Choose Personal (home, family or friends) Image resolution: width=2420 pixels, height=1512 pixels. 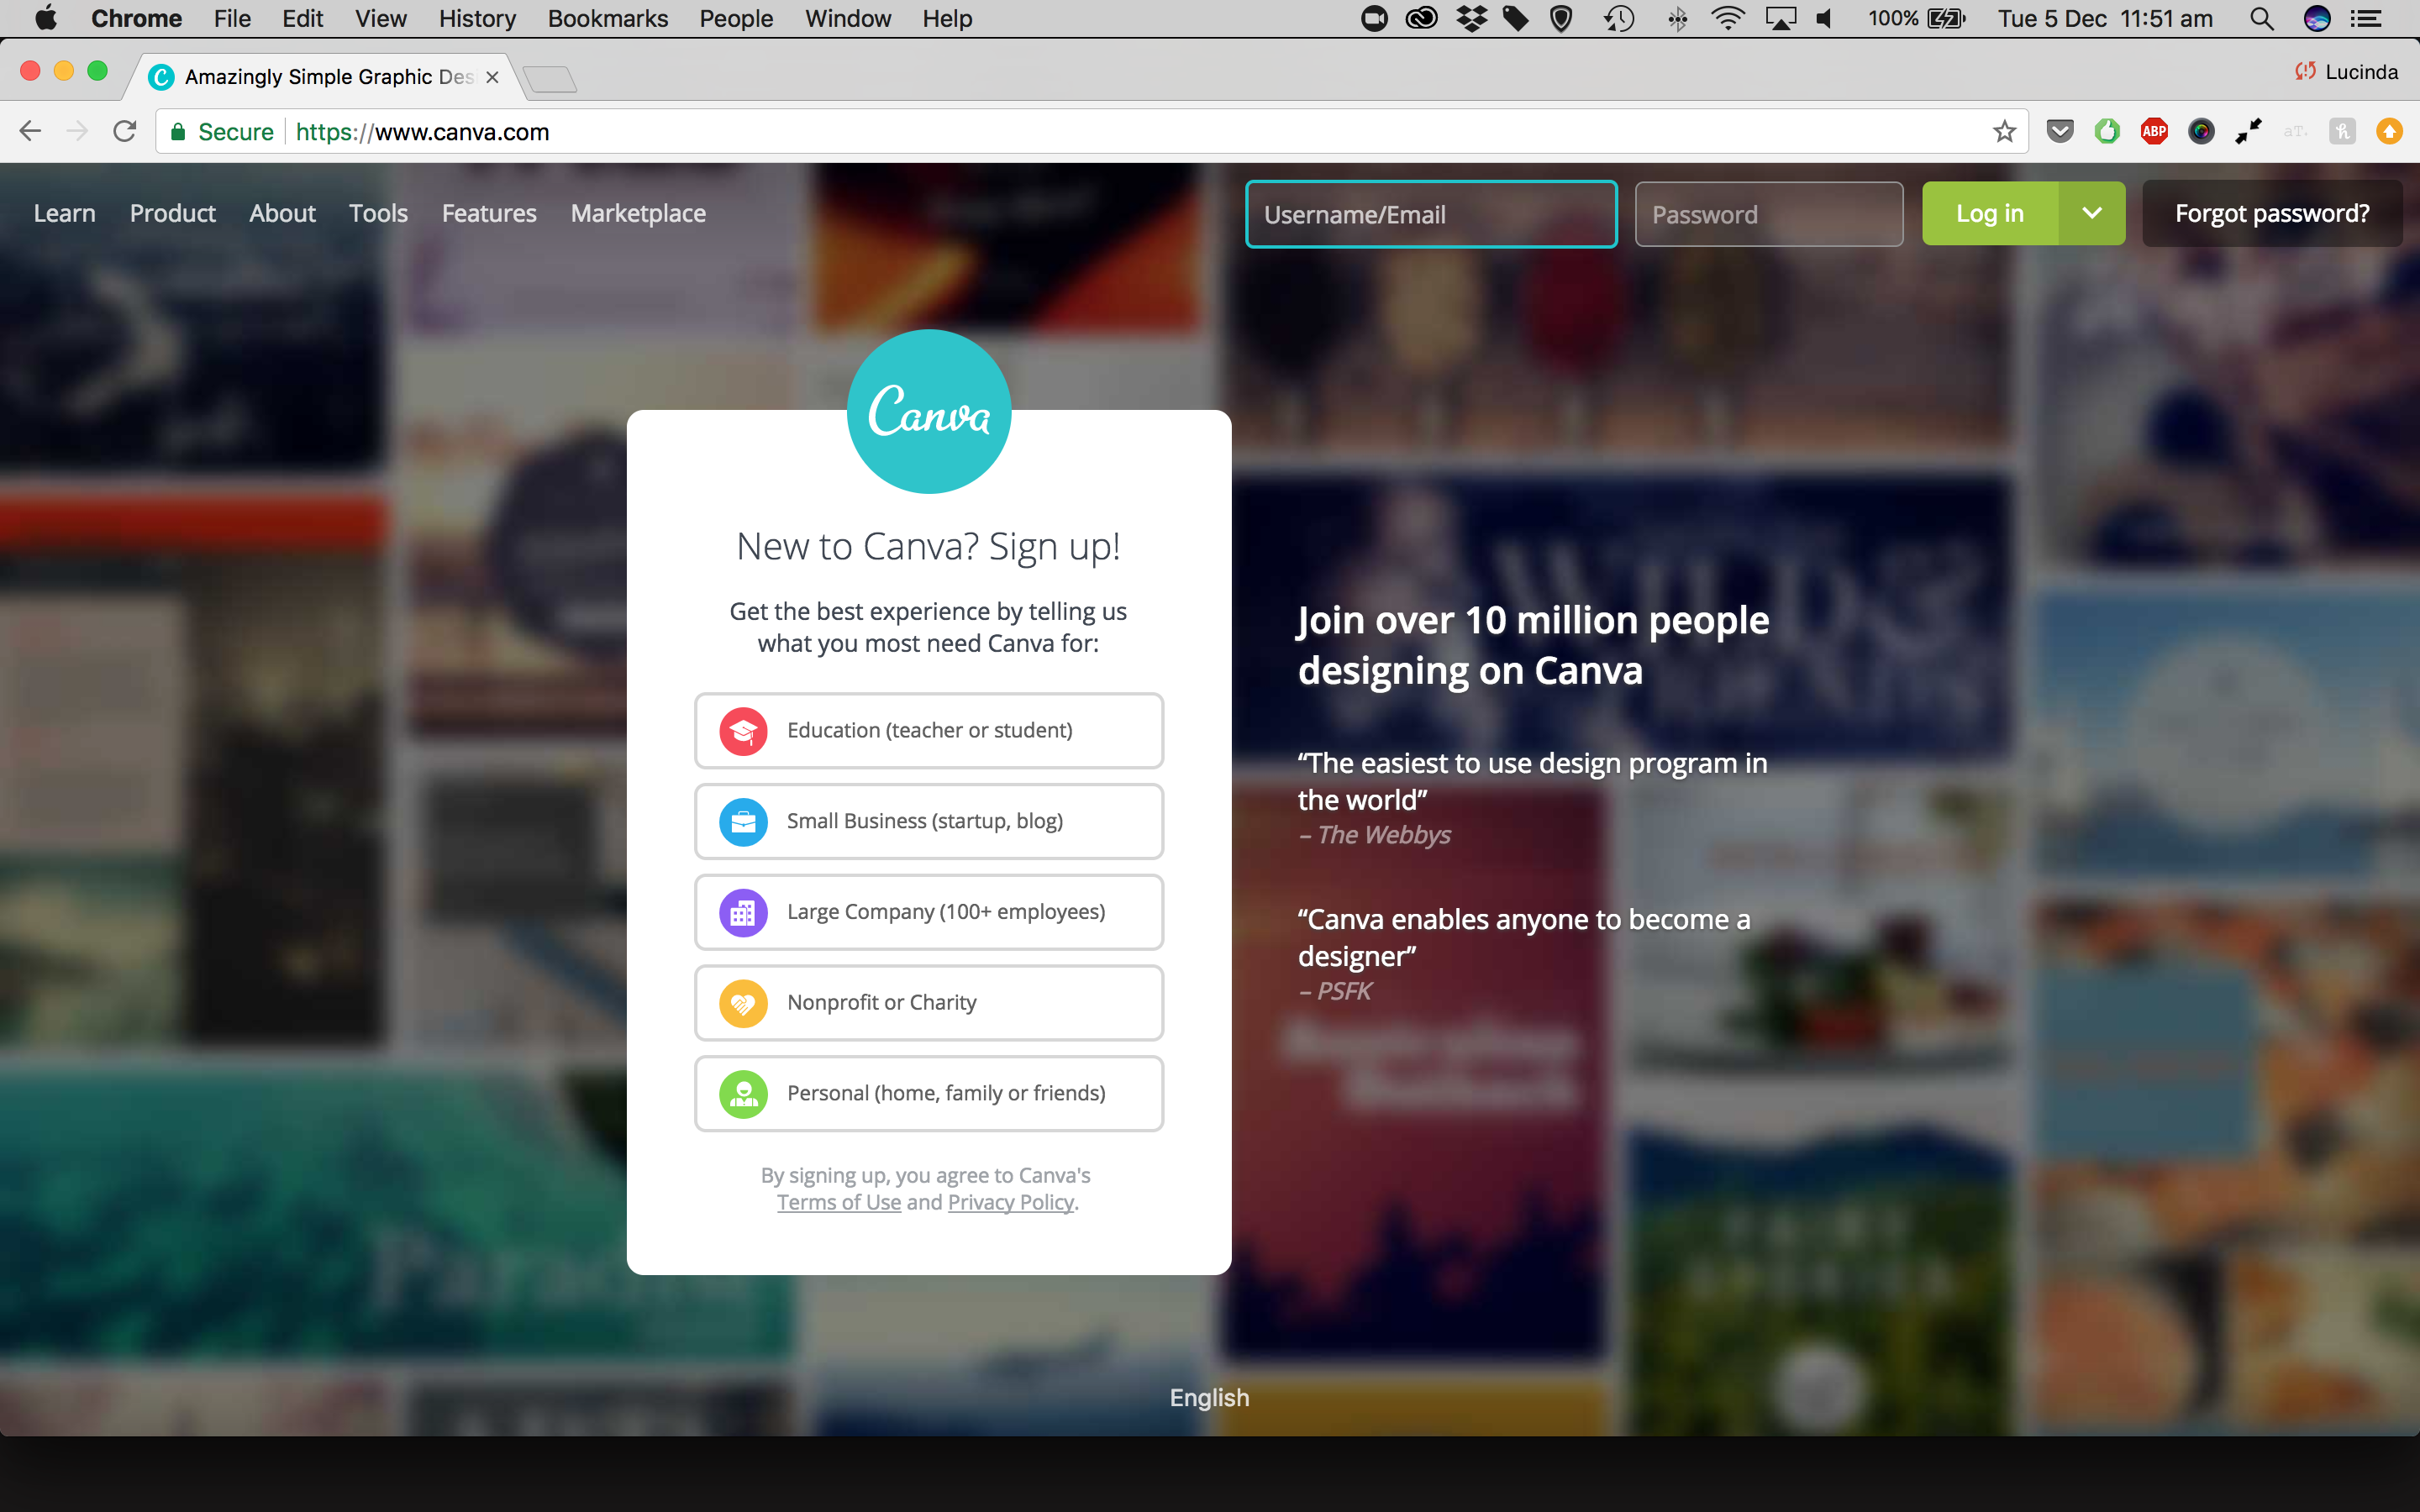[929, 1094]
